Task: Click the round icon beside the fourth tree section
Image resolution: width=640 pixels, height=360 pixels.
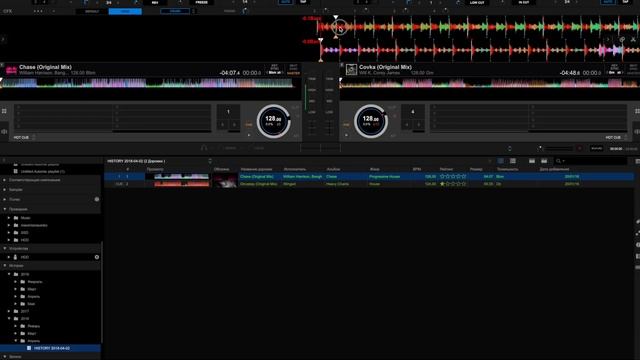Action: [x=97, y=199]
